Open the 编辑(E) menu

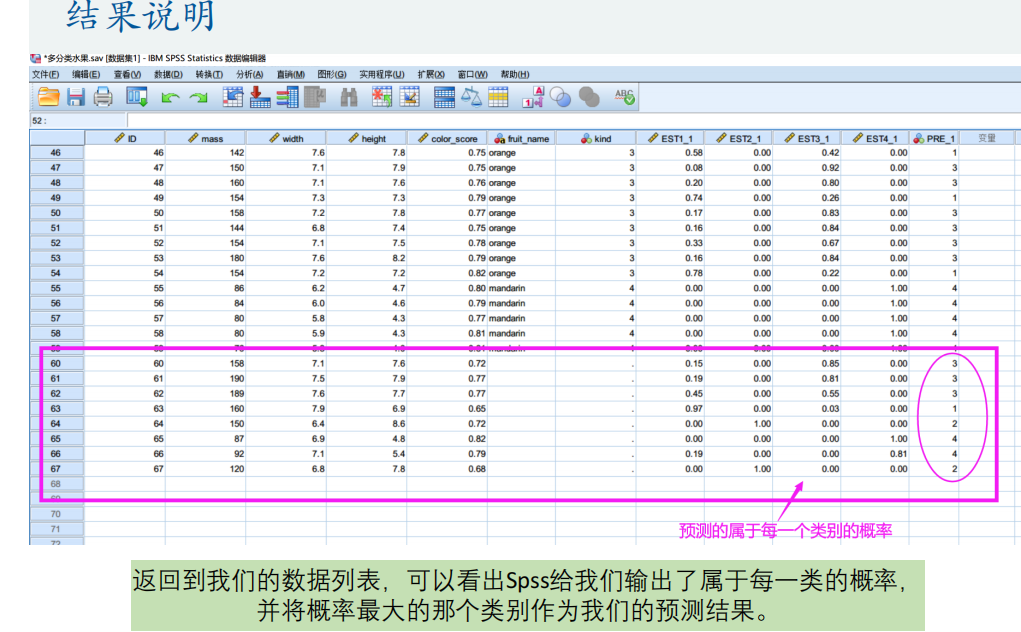(x=86, y=74)
